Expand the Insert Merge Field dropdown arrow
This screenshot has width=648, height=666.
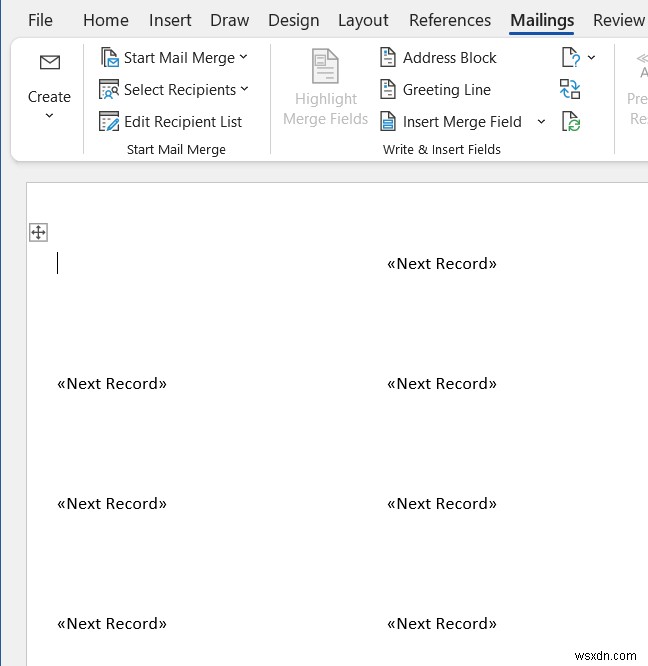click(541, 121)
